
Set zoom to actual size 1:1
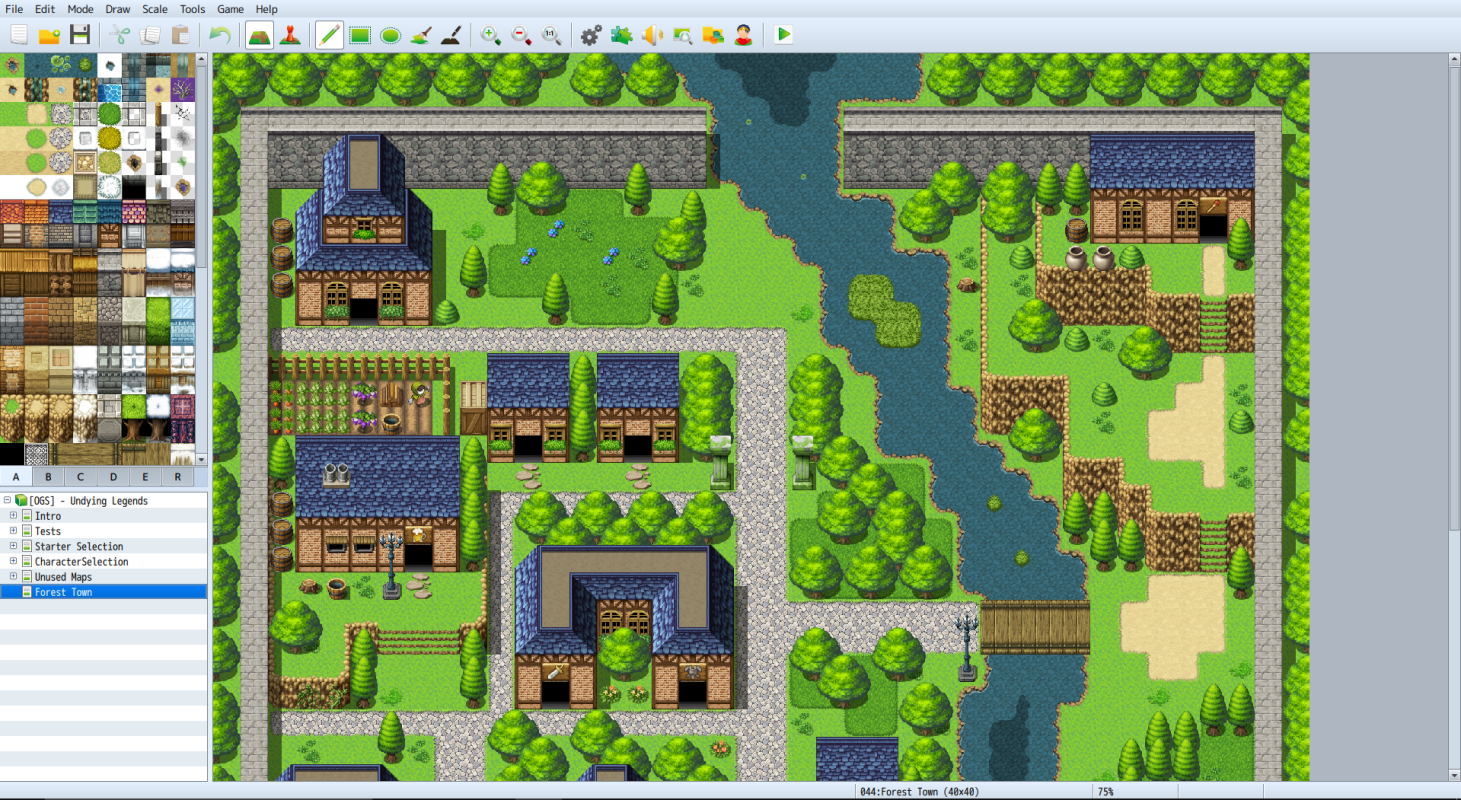(551, 35)
